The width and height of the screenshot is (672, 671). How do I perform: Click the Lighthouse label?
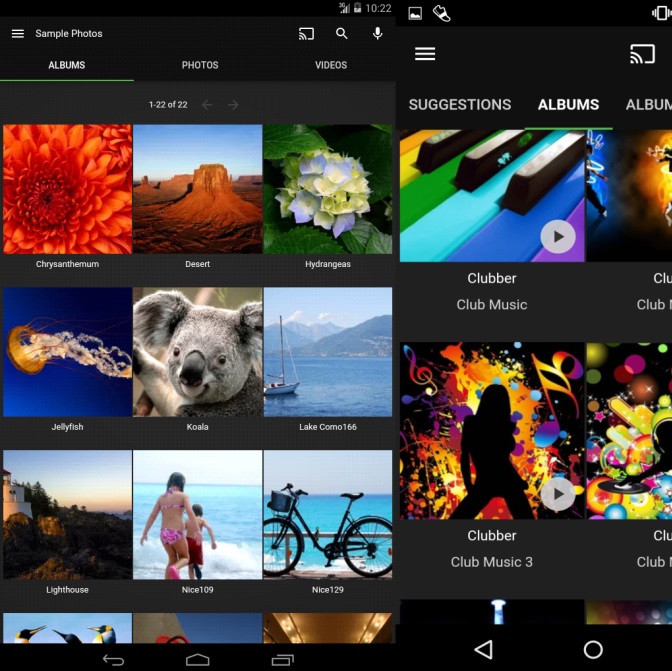point(67,590)
